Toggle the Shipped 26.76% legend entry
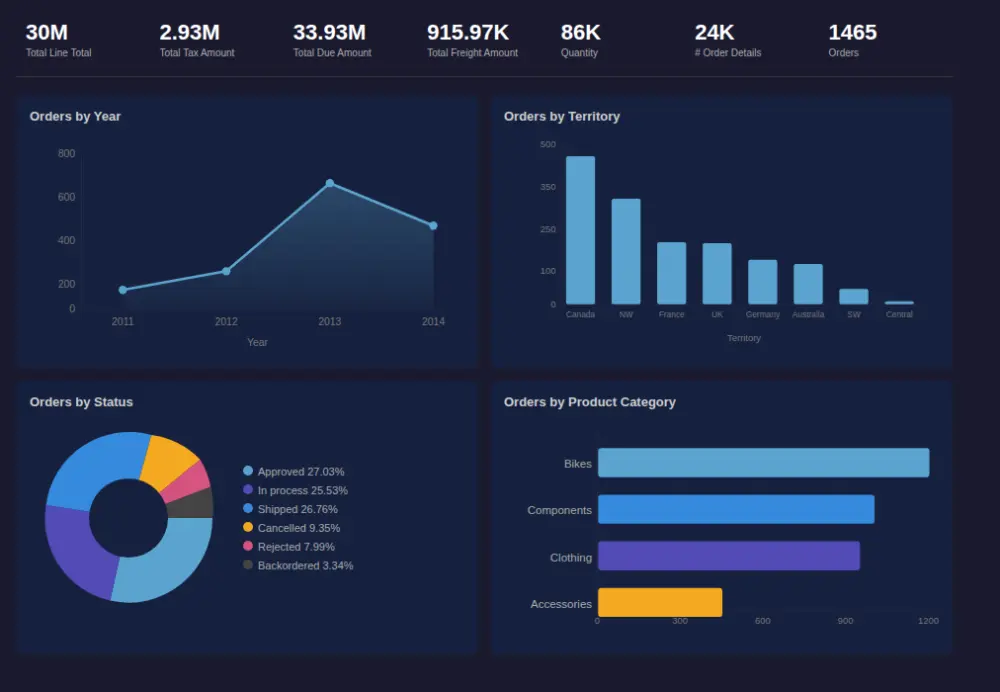Image resolution: width=1000 pixels, height=692 pixels. pos(290,509)
